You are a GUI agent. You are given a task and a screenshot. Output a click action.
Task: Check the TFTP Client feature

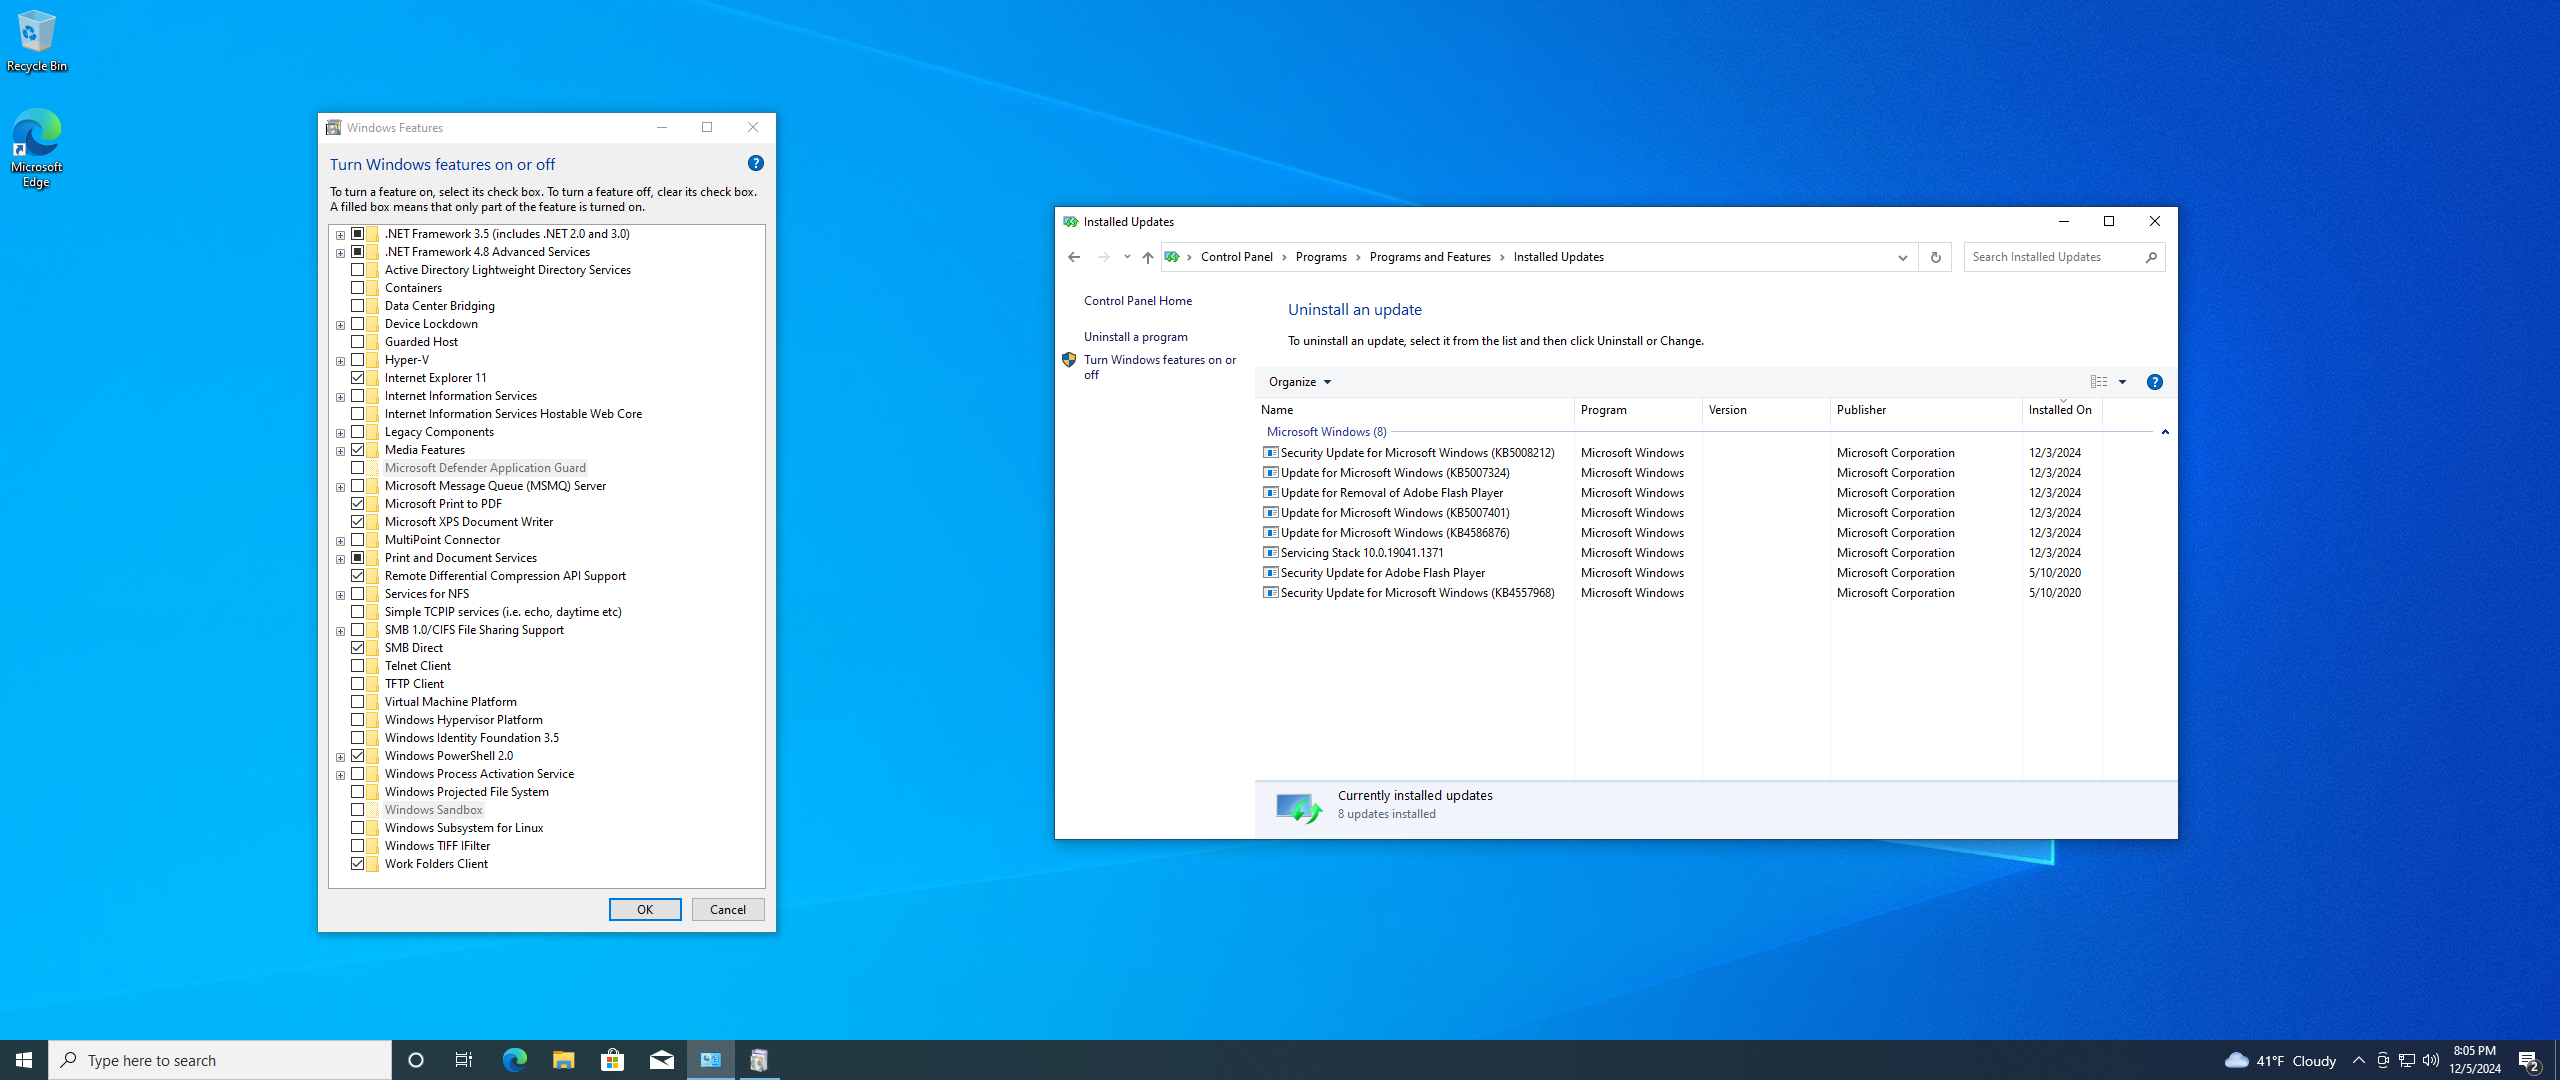[357, 684]
